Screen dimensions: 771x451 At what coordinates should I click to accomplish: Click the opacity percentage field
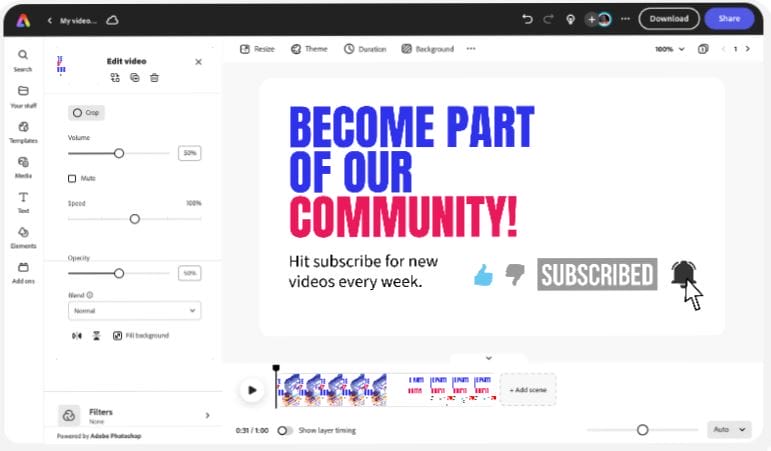pos(189,273)
